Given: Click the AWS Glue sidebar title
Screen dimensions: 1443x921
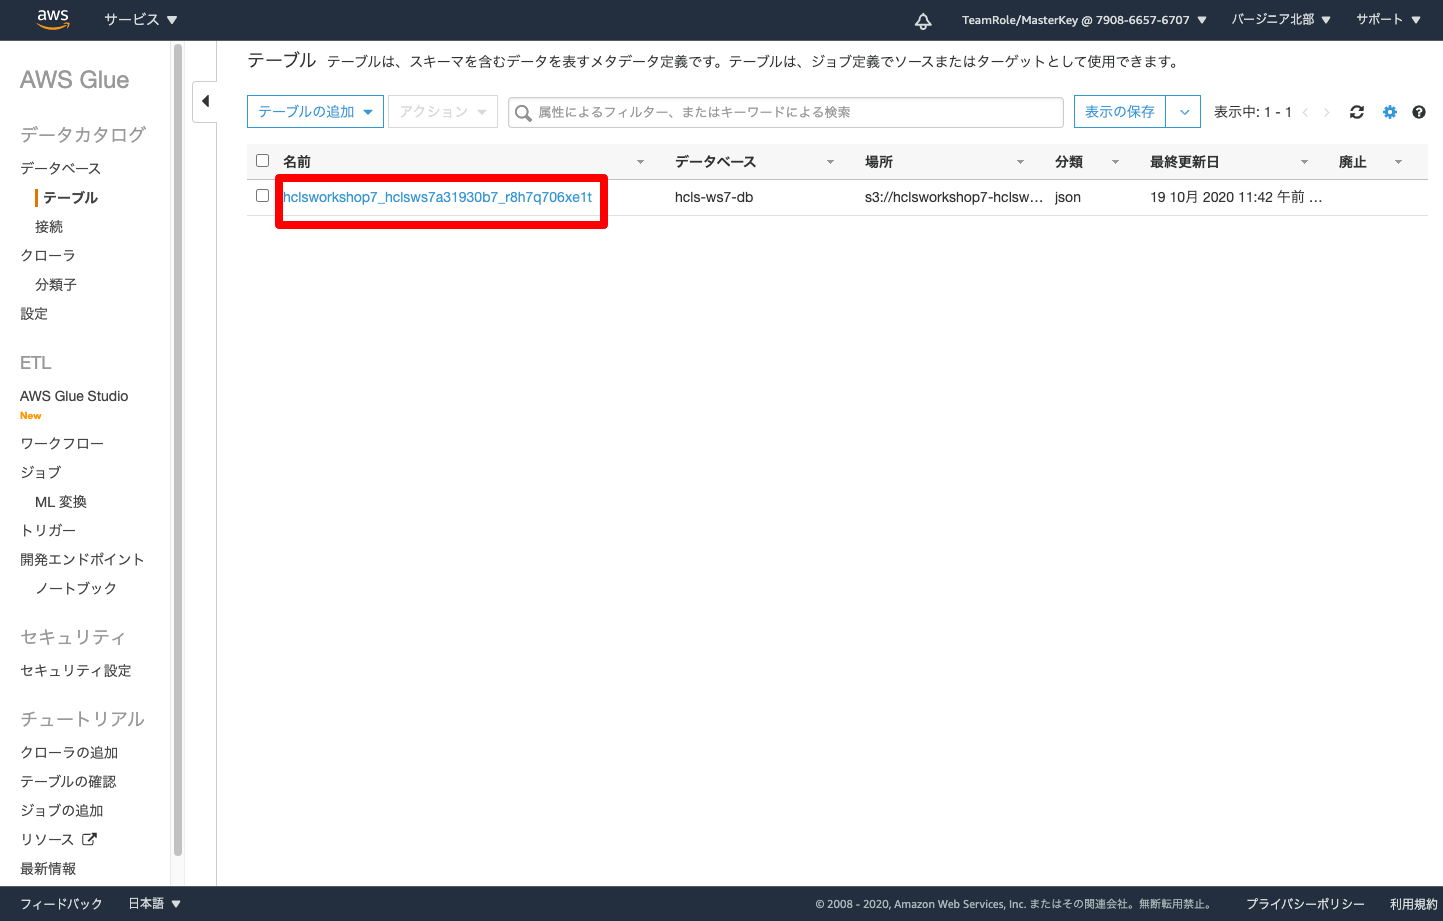Looking at the screenshot, I should pos(75,80).
